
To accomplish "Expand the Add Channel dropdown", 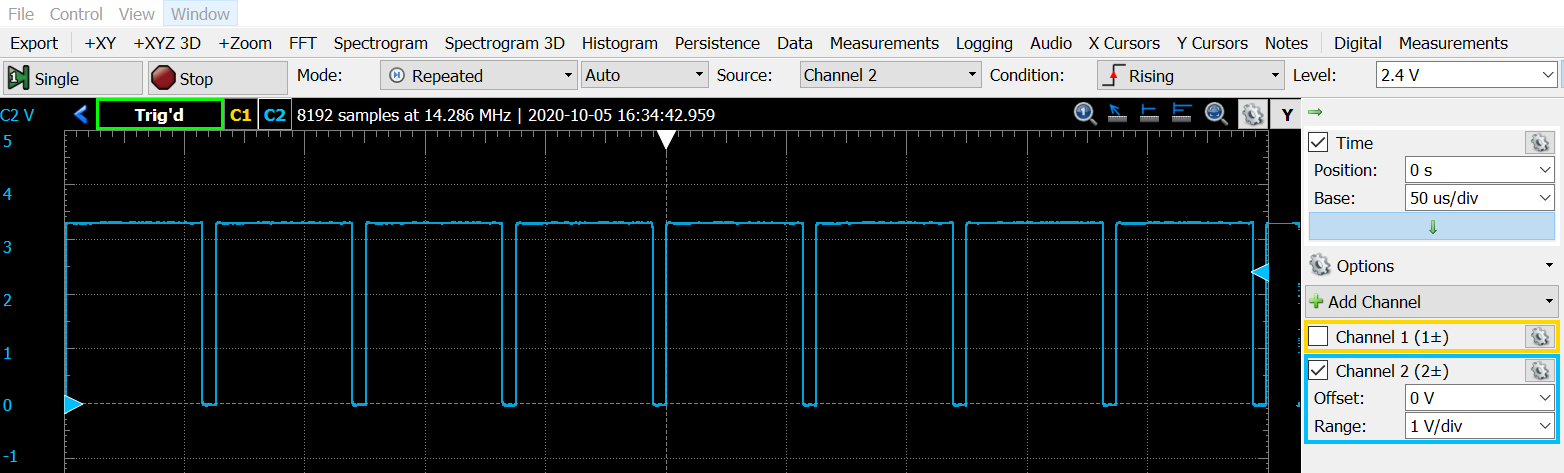I will [x=1432, y=301].
